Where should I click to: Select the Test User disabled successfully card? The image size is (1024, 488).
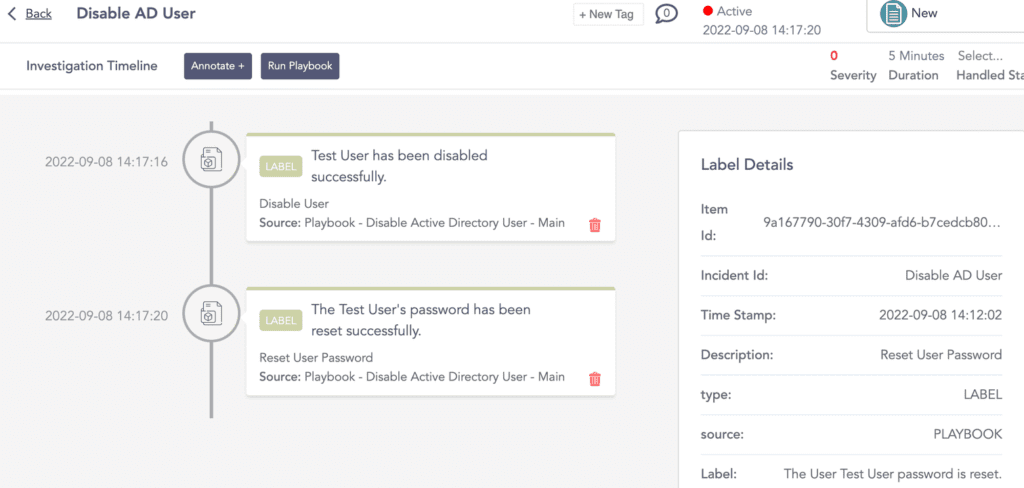pyautogui.click(x=430, y=188)
